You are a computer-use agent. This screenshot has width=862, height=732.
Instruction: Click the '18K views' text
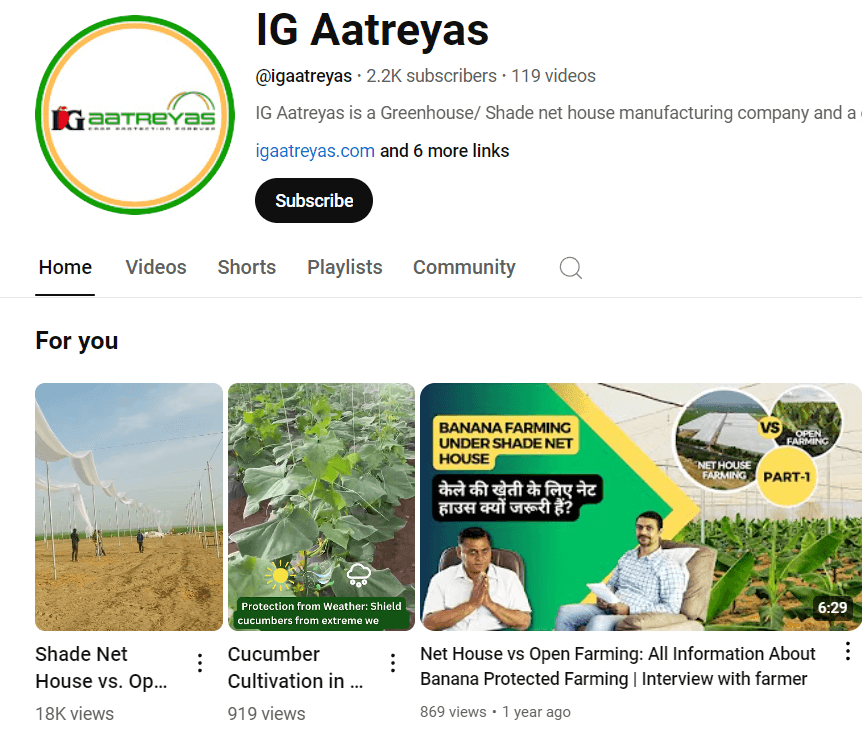75,713
